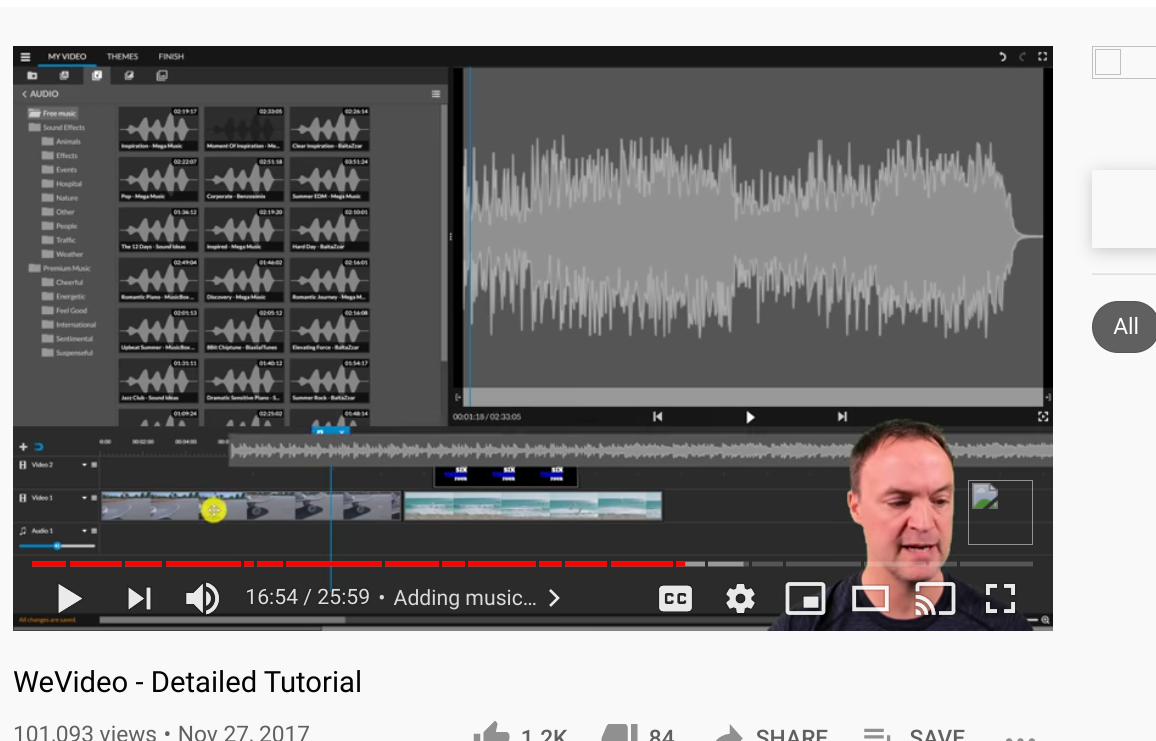The height and width of the screenshot is (741, 1156).
Task: Select Moment Of Inspiration audio thumbnail
Action: tap(244, 128)
